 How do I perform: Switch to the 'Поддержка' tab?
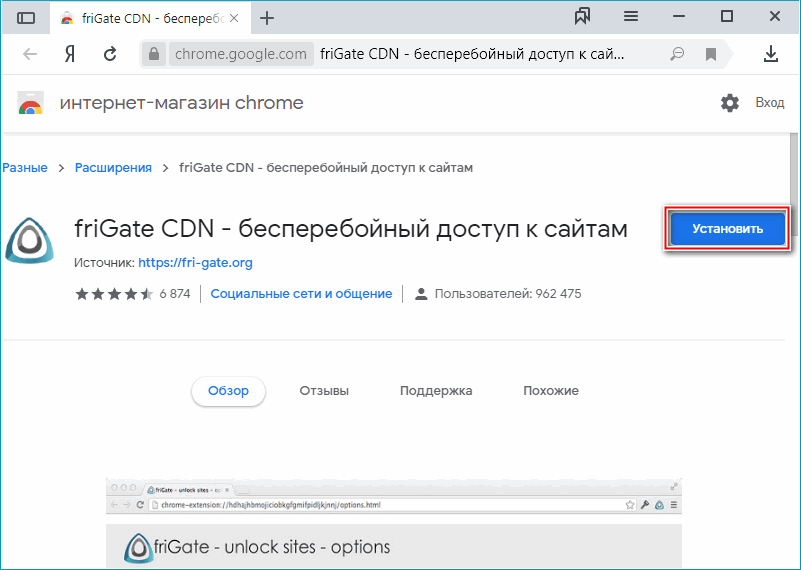pos(436,391)
